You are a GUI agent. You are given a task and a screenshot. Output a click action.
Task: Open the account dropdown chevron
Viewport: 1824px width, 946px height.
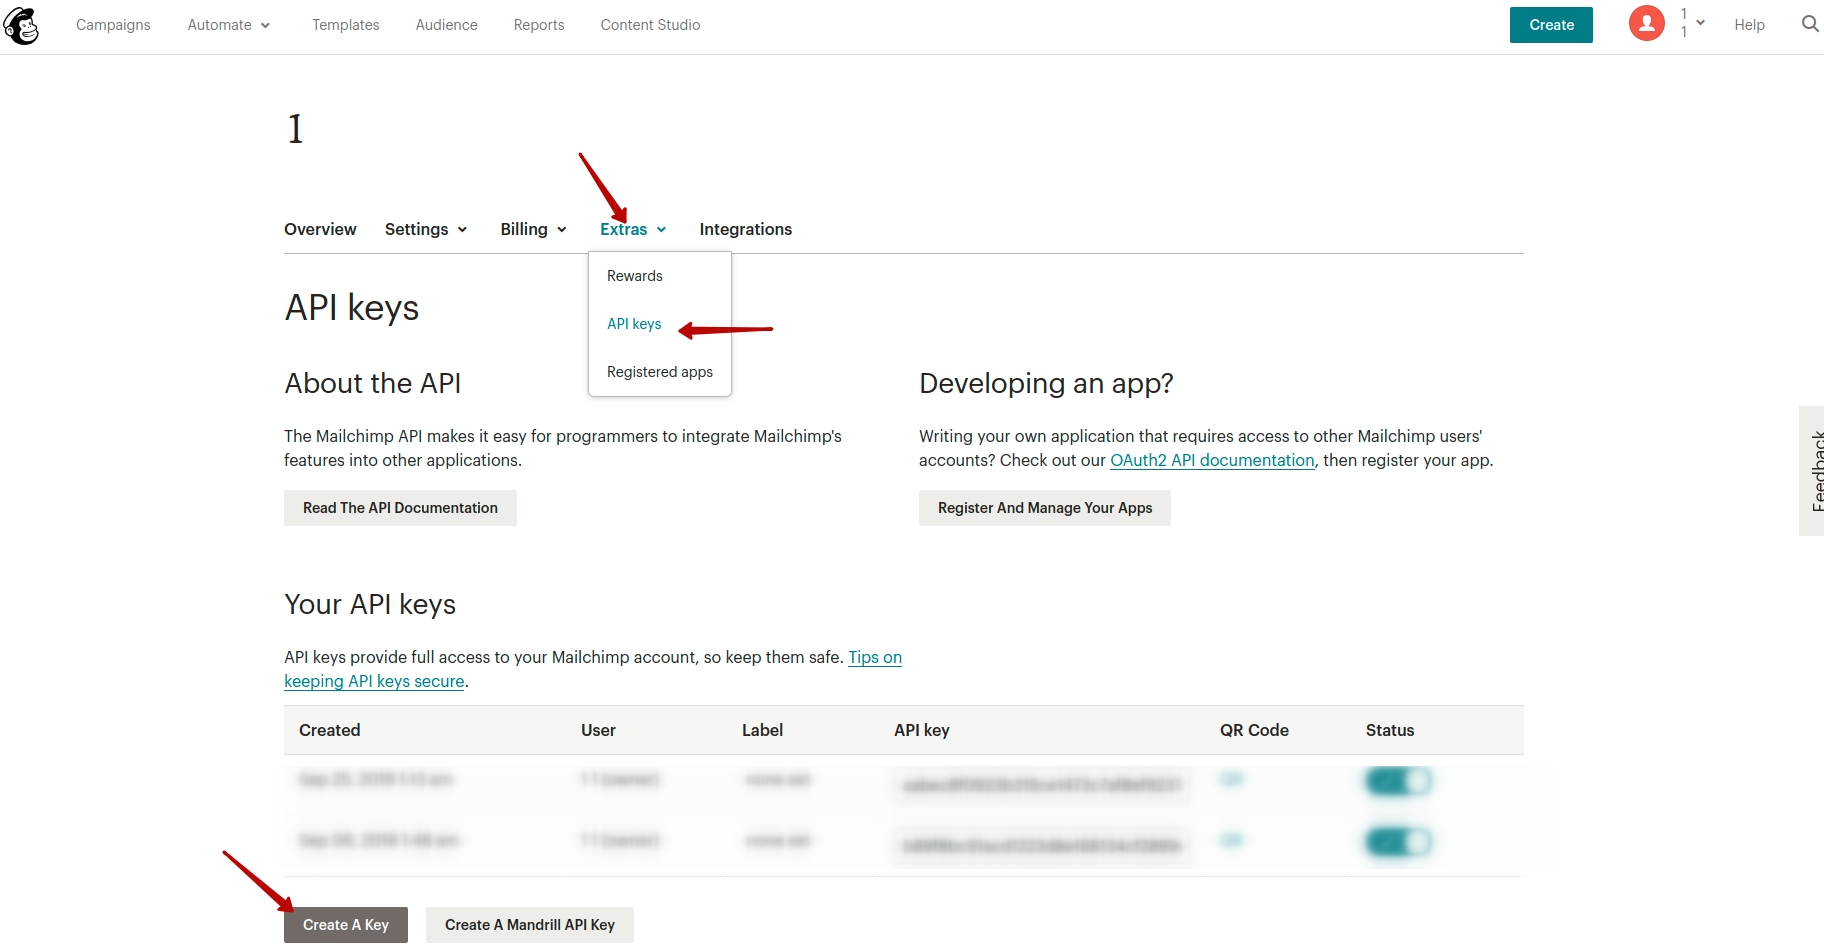click(x=1700, y=22)
